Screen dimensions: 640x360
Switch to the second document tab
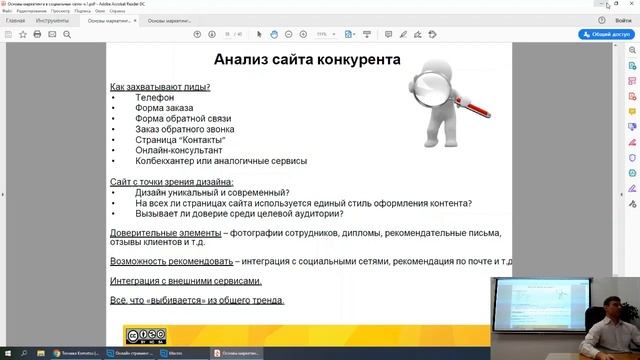tap(169, 20)
